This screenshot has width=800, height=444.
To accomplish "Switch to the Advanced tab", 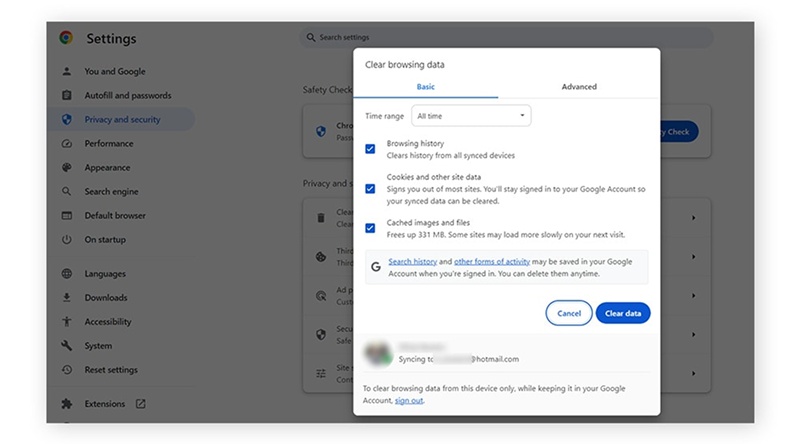I will point(579,87).
